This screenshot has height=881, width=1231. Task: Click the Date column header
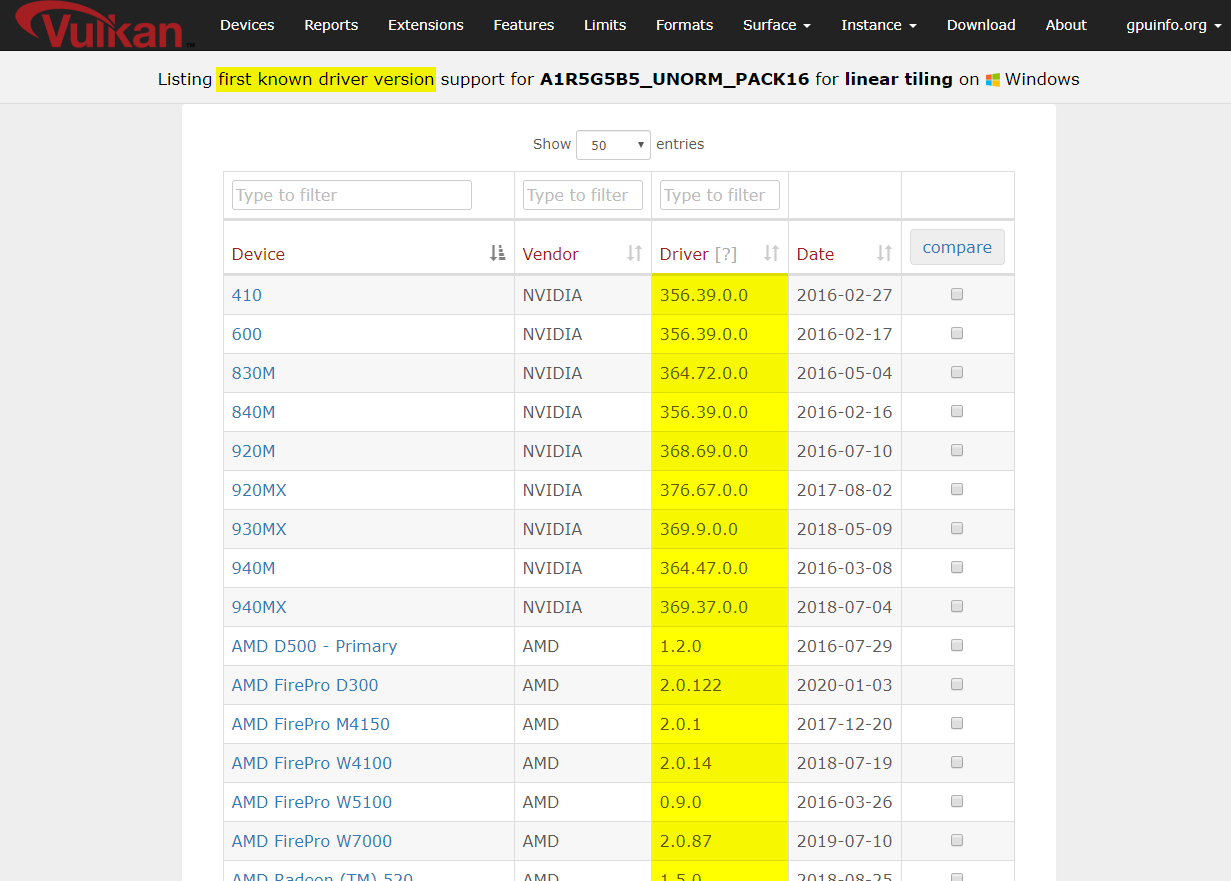click(845, 248)
